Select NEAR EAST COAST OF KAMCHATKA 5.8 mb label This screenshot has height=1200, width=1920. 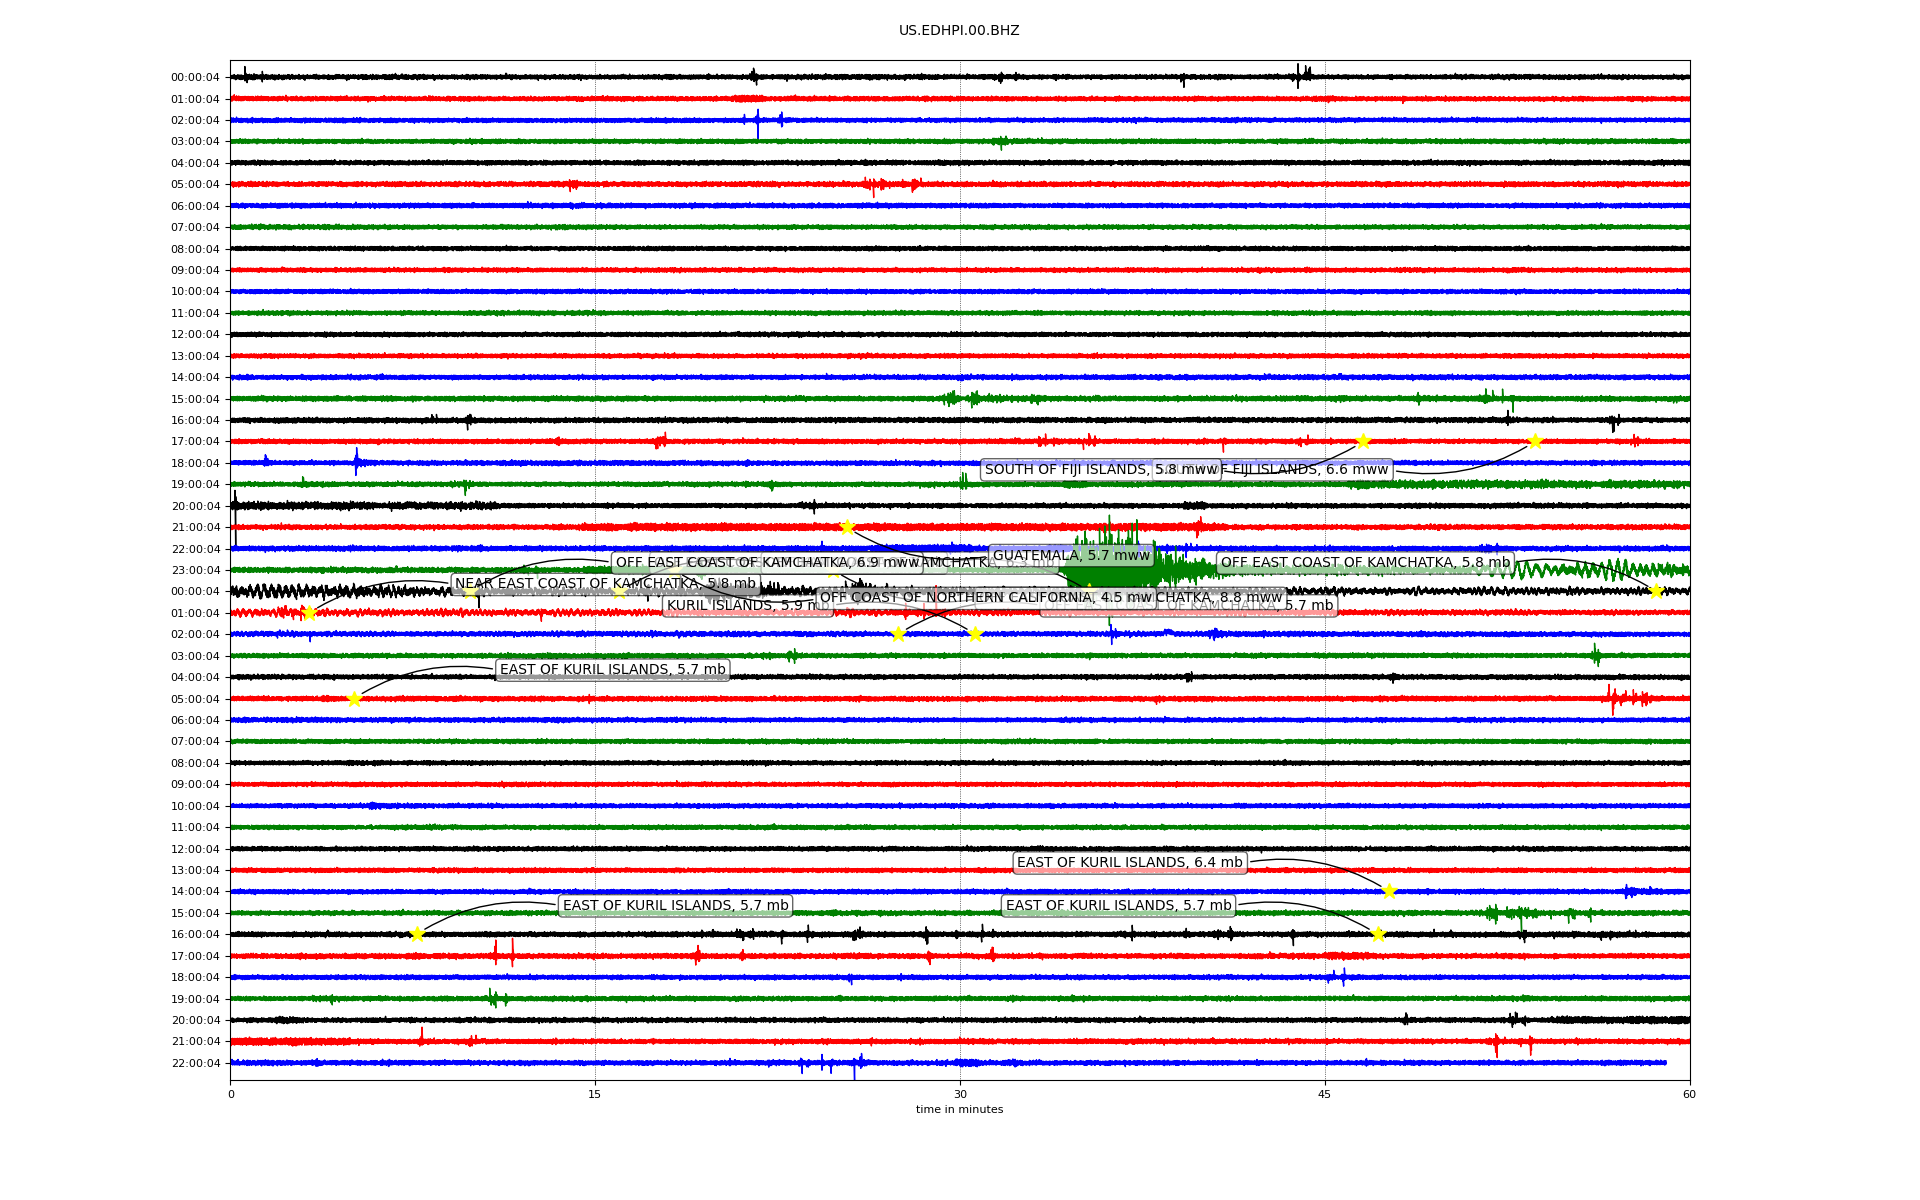[x=605, y=584]
